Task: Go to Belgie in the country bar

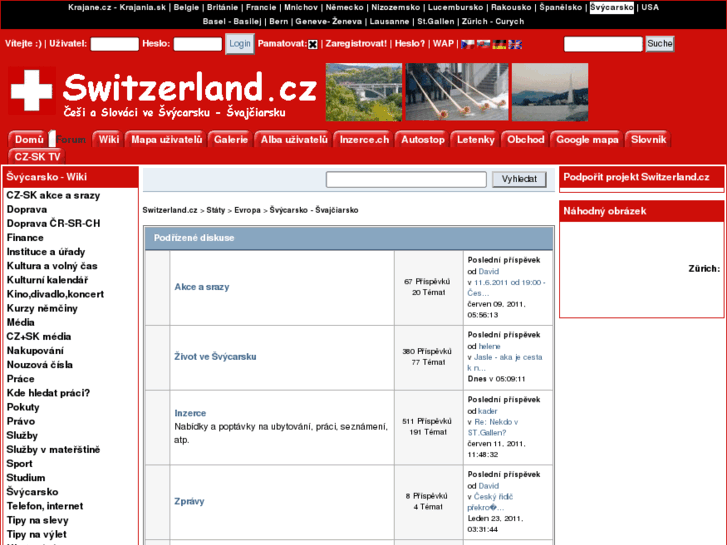Action: 186,7
